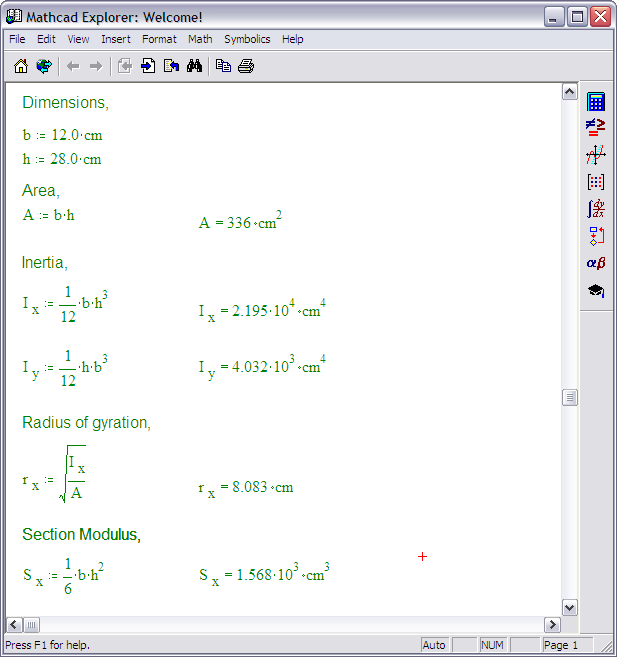Open the Math menu

pos(200,39)
